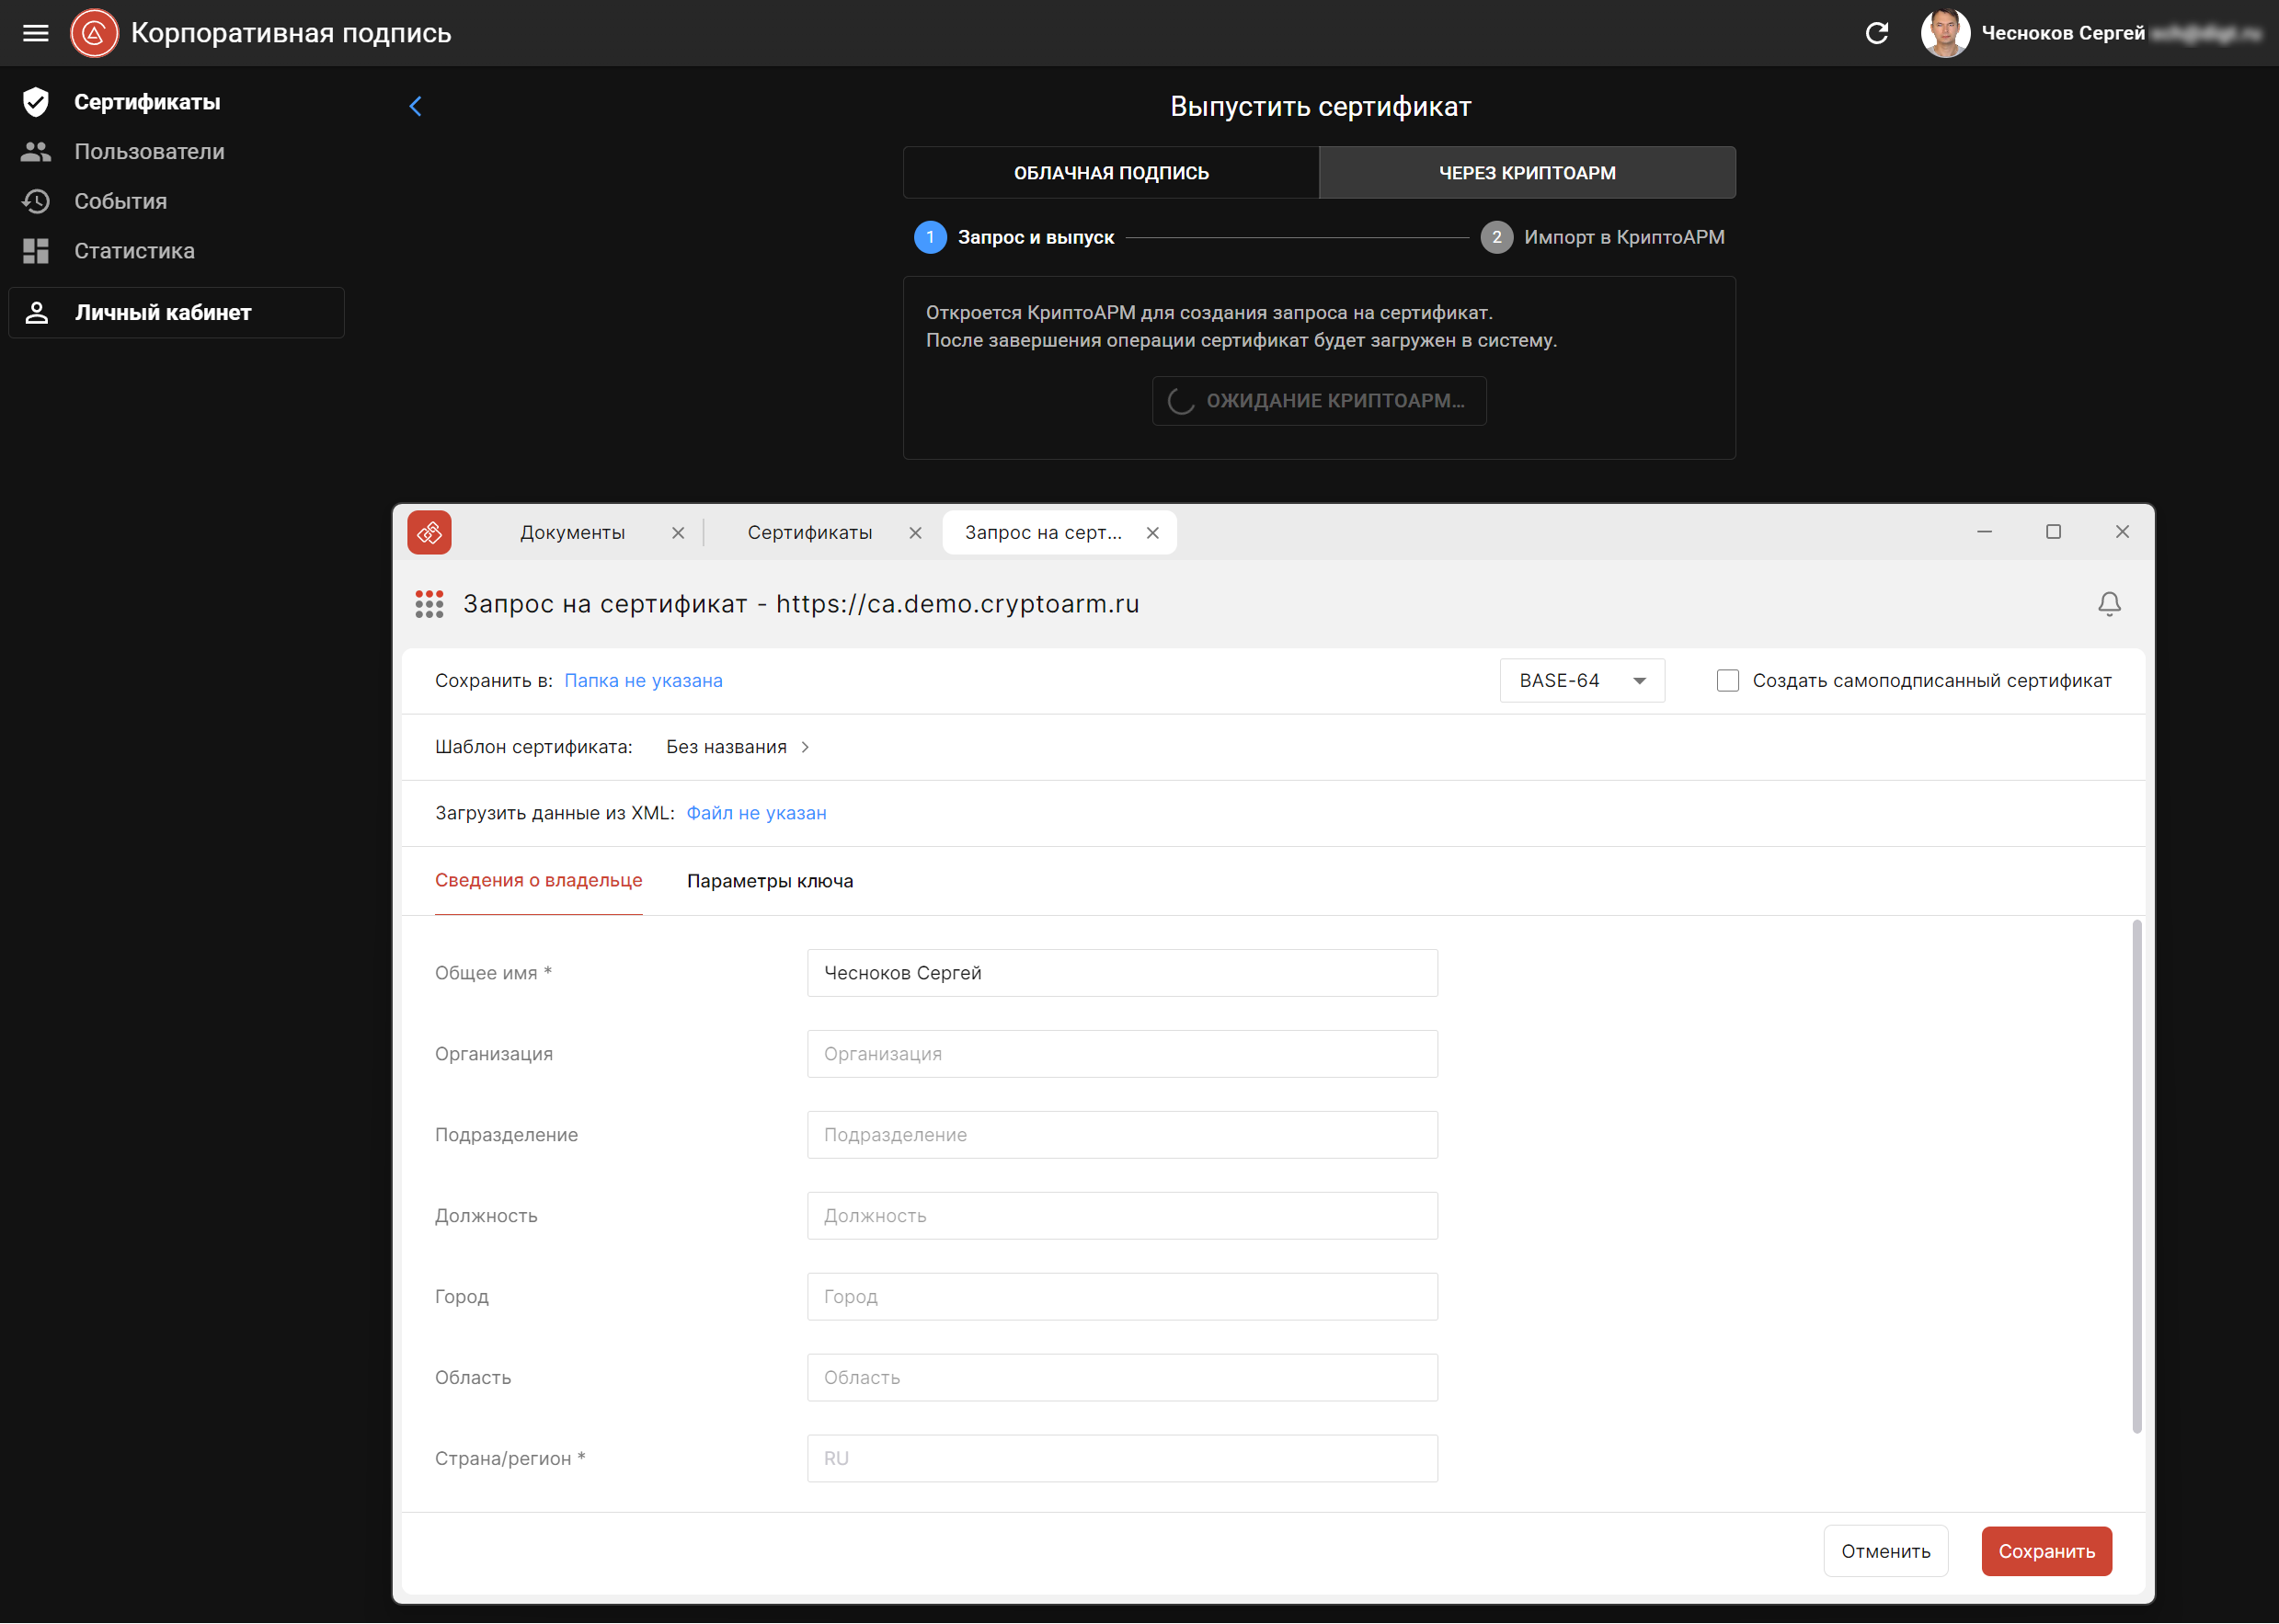Click the Личный кабинет person icon
The image size is (2279, 1624).
[37, 312]
